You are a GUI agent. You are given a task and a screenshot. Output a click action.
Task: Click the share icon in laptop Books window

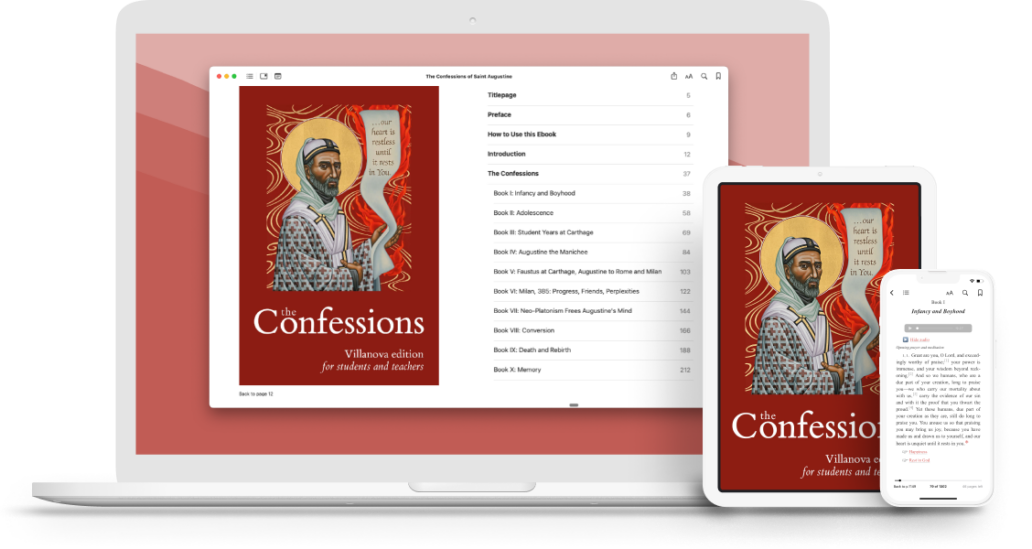tap(673, 76)
